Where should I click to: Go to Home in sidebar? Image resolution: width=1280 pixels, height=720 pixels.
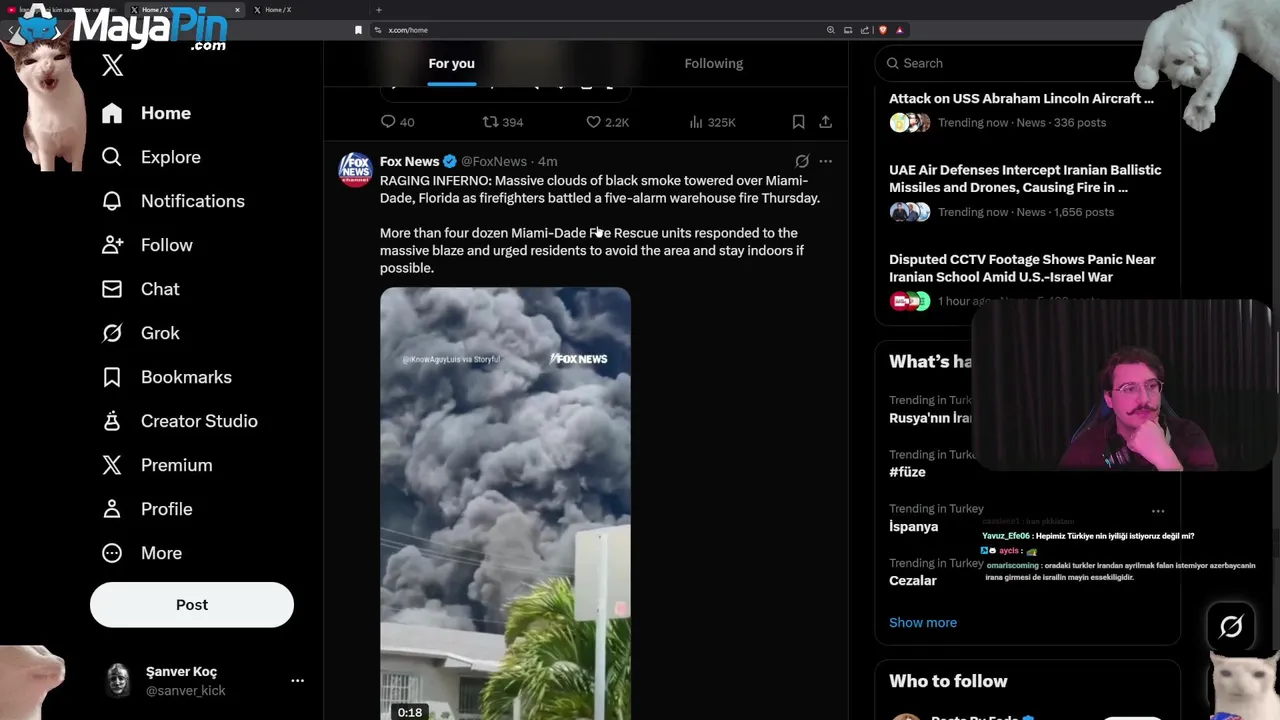tap(146, 113)
